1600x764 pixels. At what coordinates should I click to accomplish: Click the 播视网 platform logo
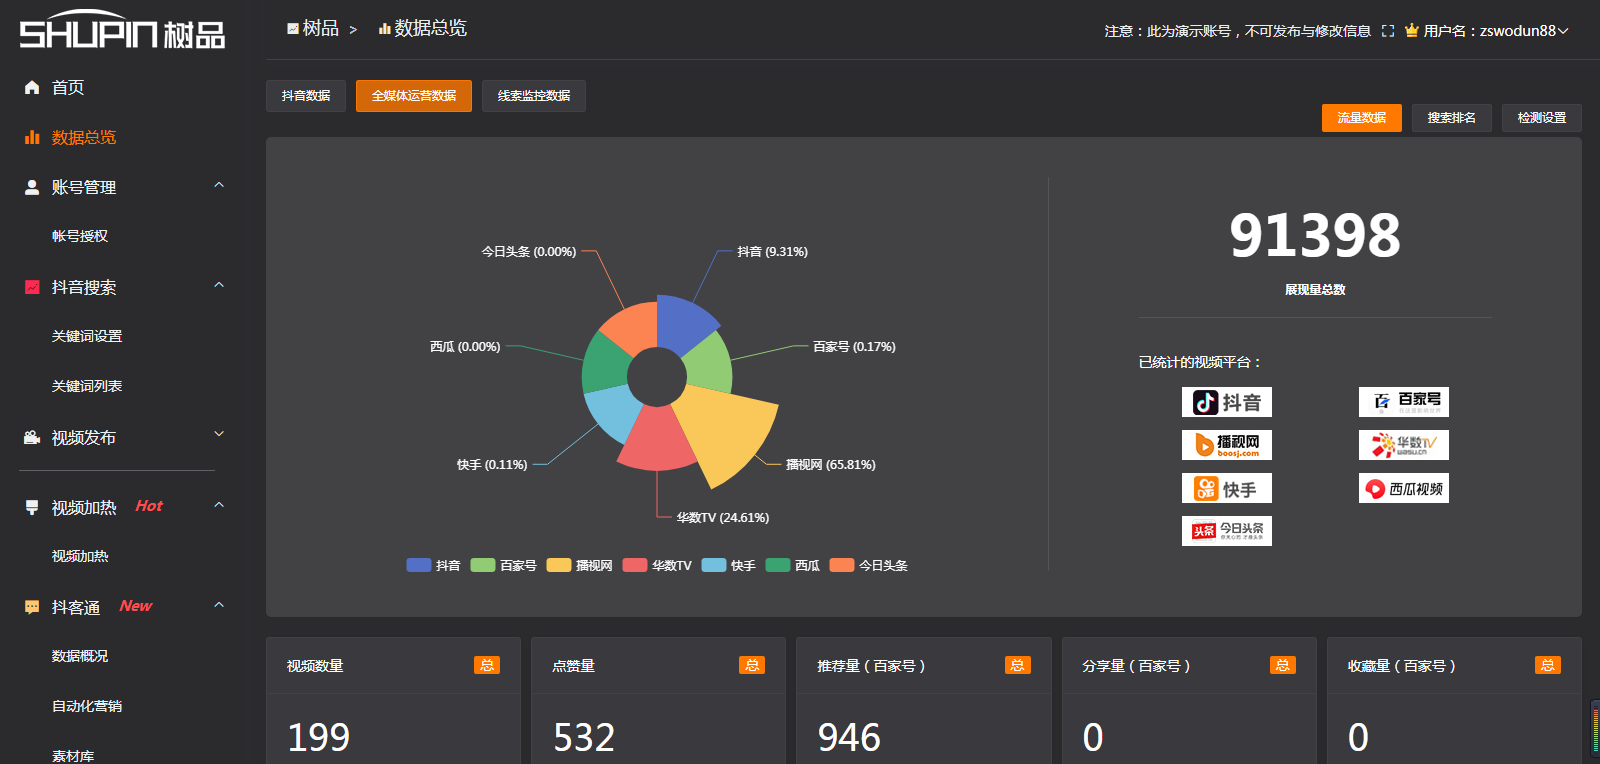1227,445
